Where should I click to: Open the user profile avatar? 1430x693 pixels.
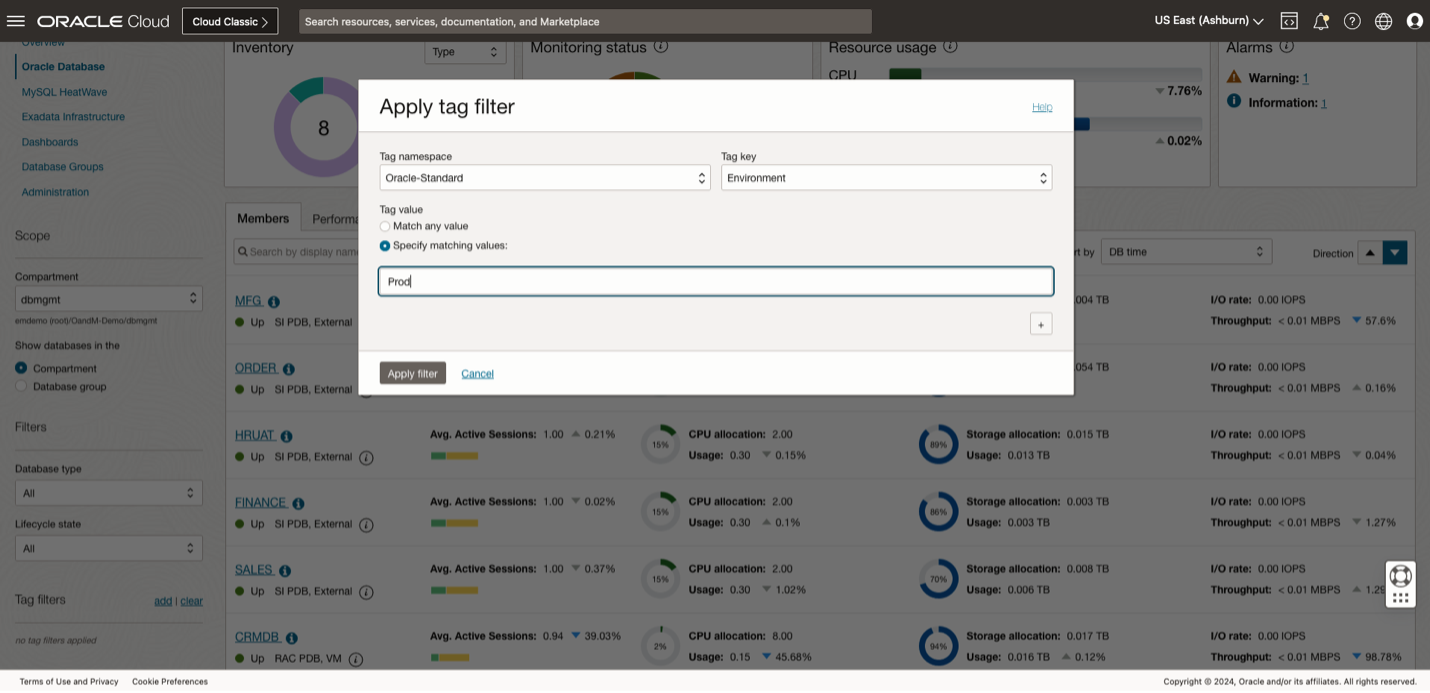tap(1414, 21)
